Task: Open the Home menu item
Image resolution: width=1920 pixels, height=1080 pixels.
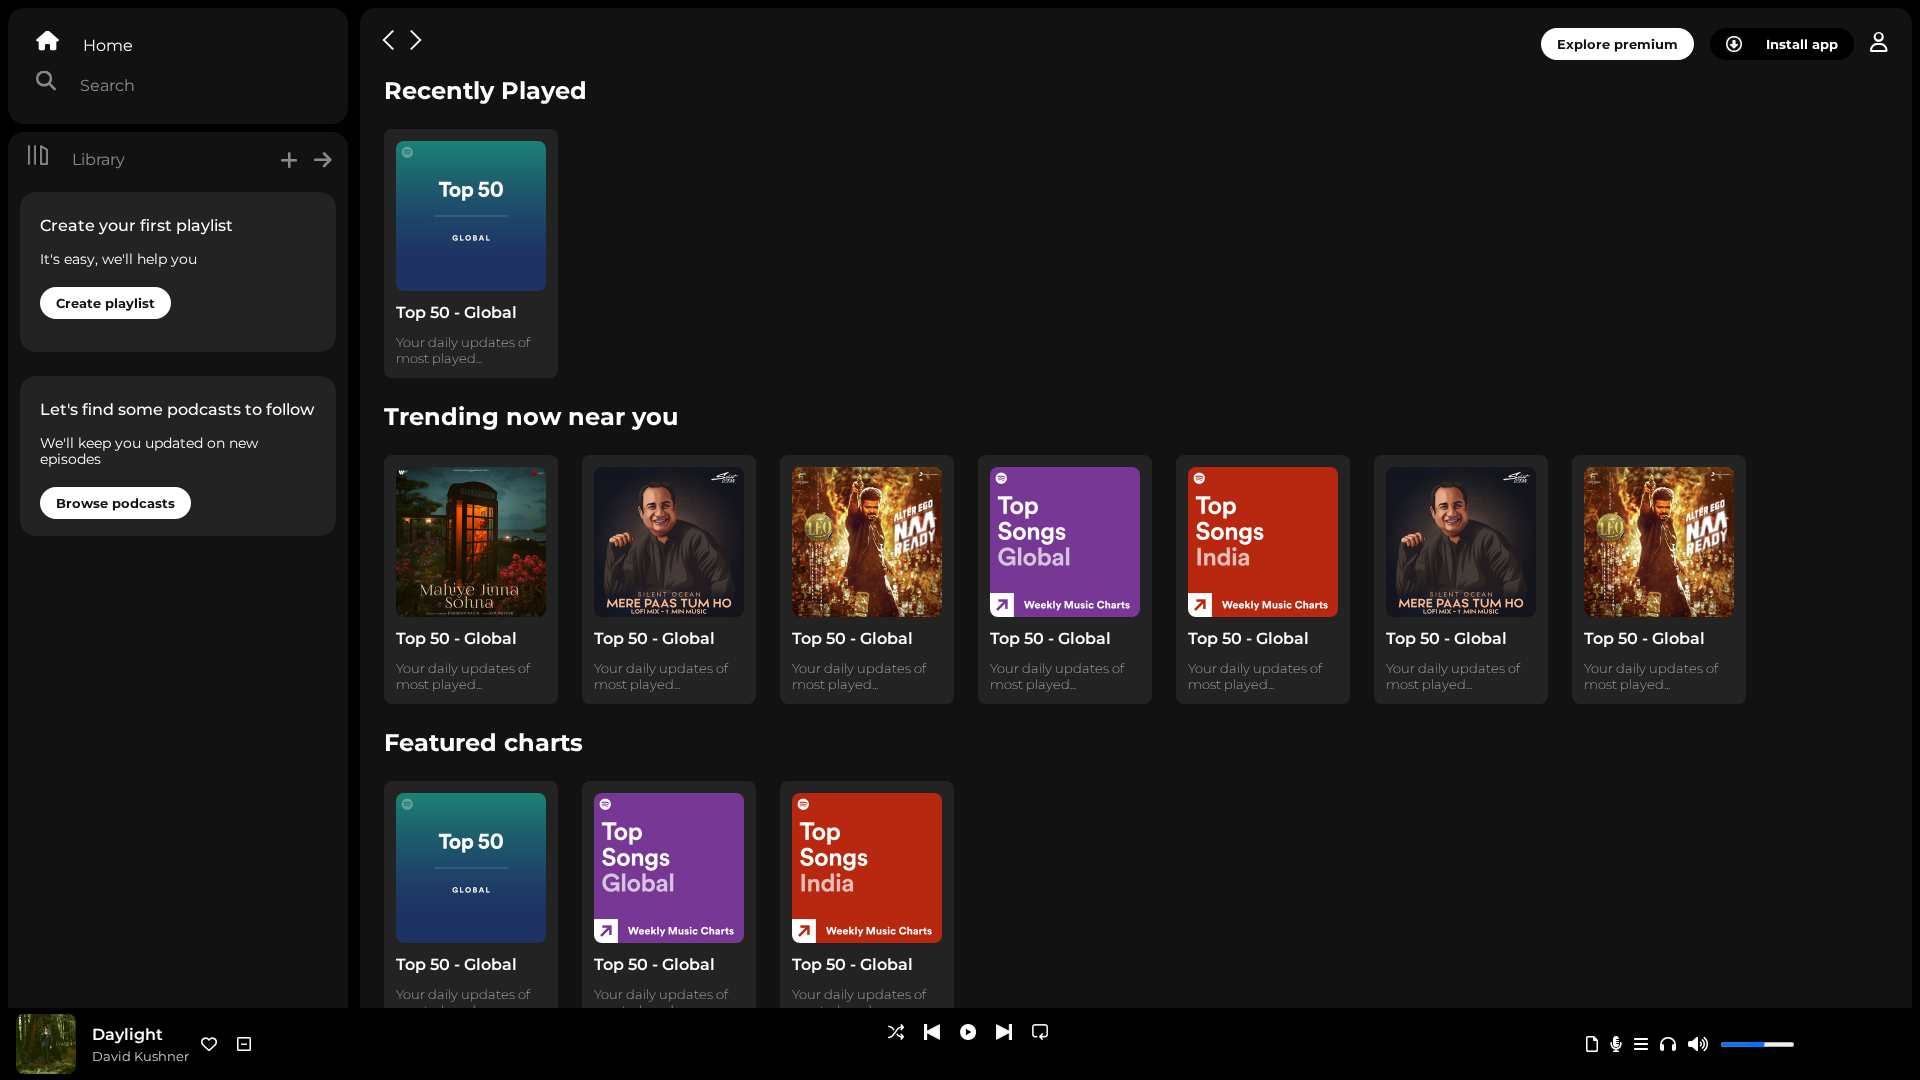Action: pos(108,45)
